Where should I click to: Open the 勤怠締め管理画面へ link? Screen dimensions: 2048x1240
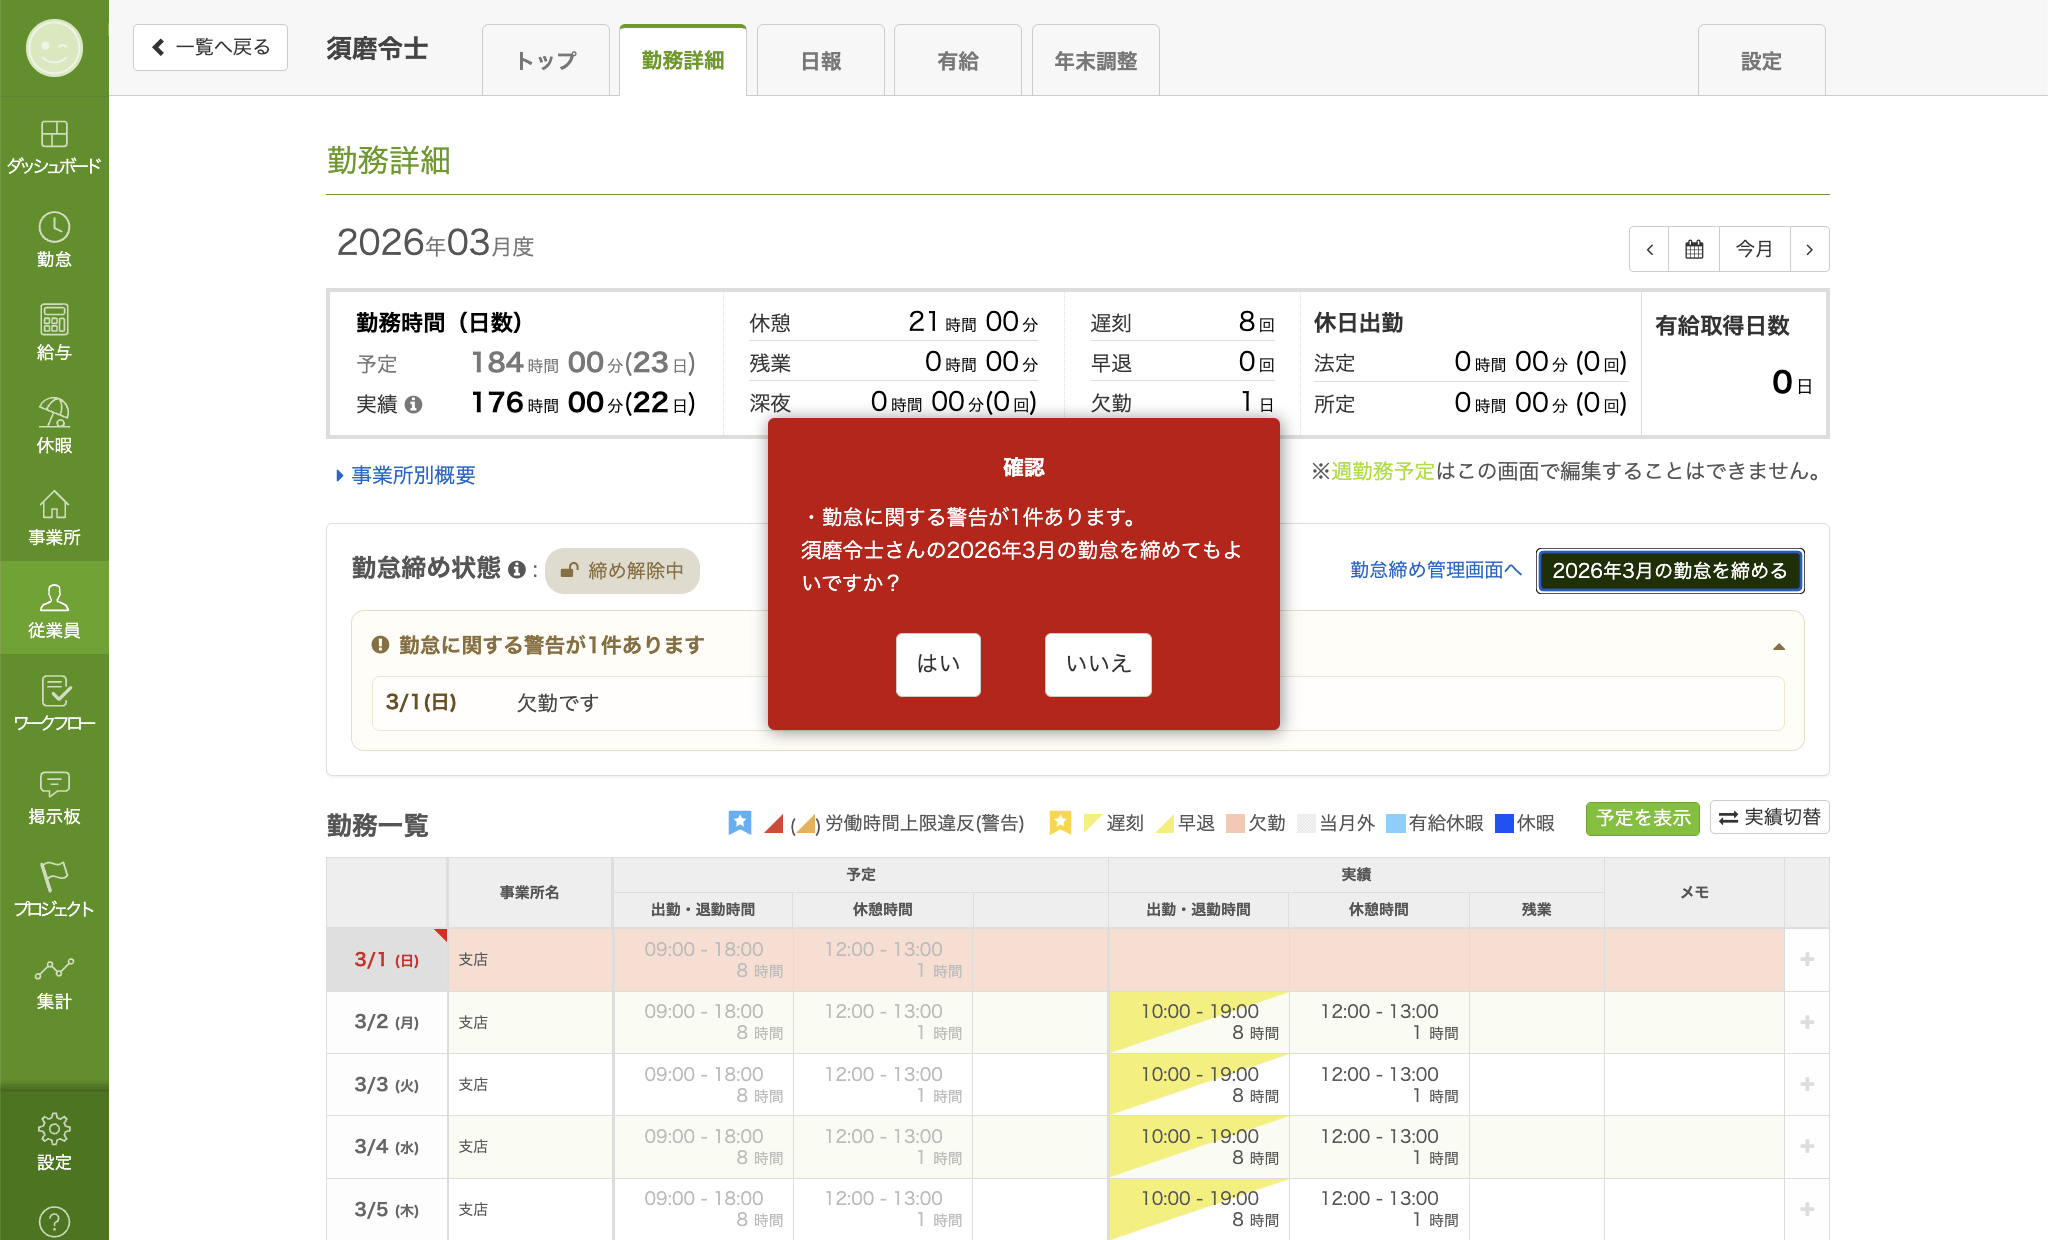[x=1436, y=570]
